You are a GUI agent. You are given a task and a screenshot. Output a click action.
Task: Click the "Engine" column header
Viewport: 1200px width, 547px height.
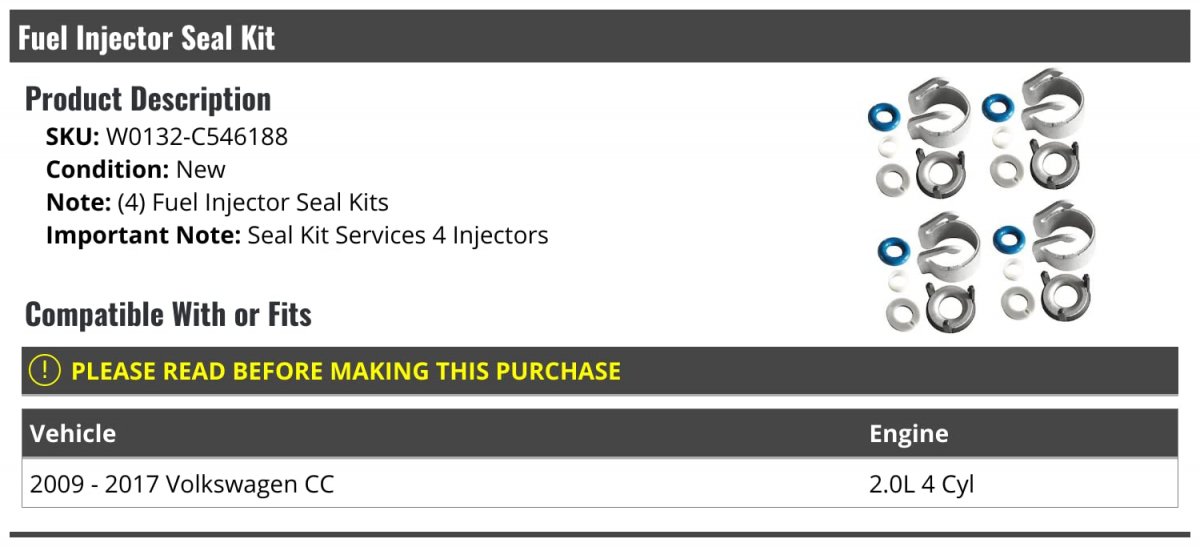908,434
